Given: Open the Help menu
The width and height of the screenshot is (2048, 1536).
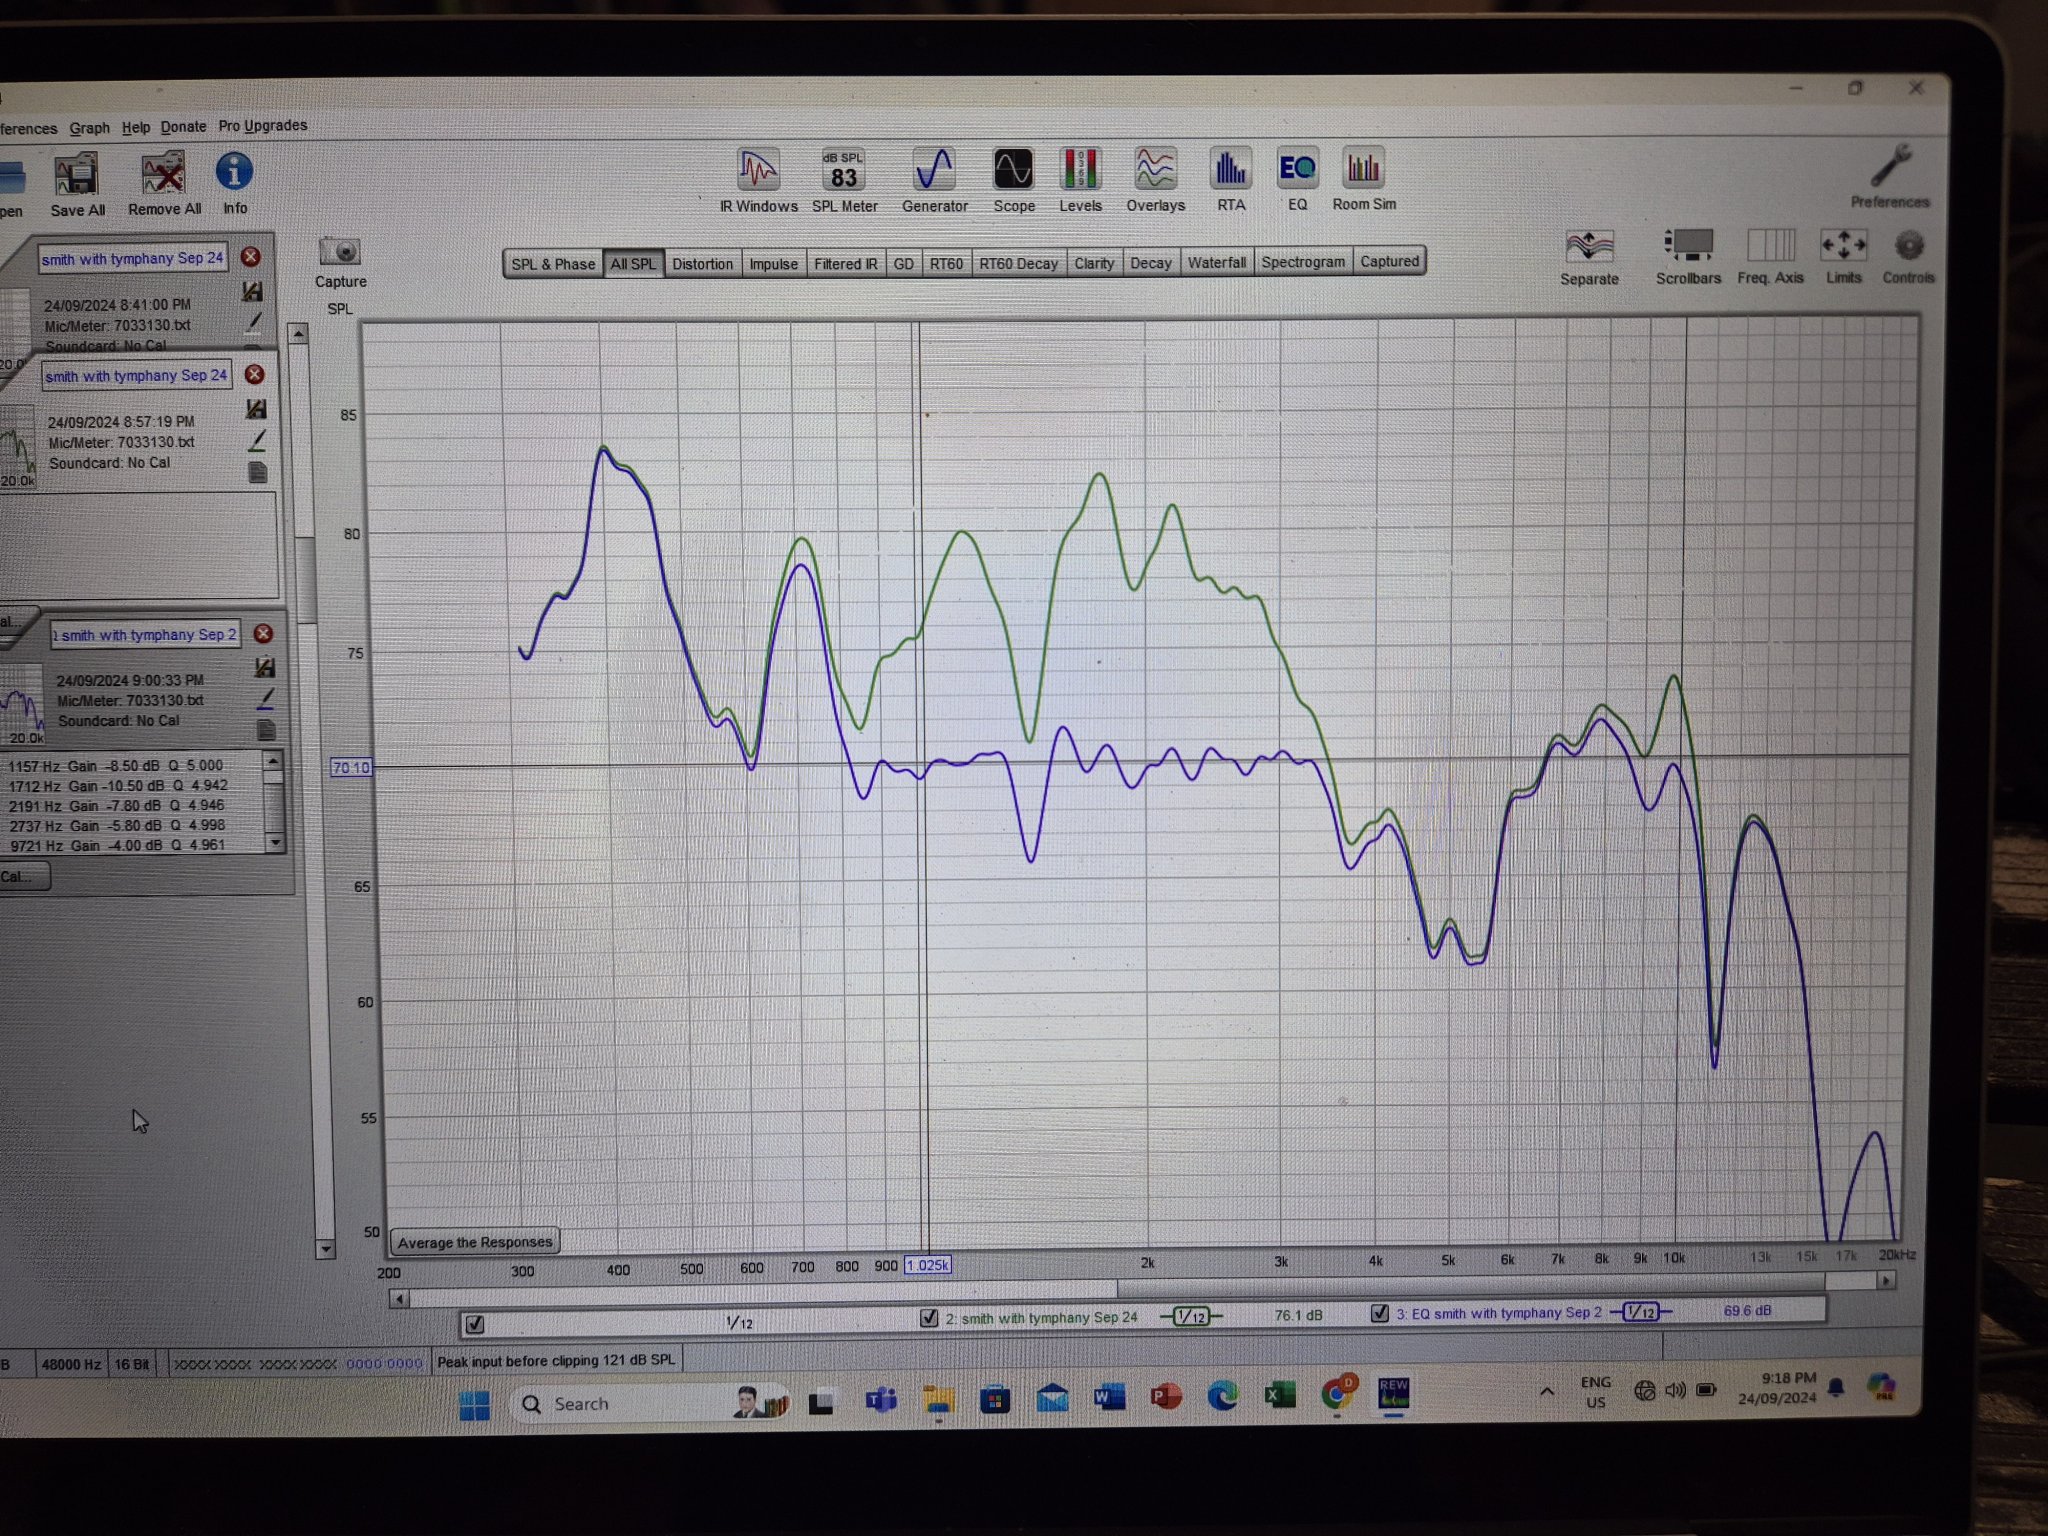Looking at the screenshot, I should coord(135,127).
